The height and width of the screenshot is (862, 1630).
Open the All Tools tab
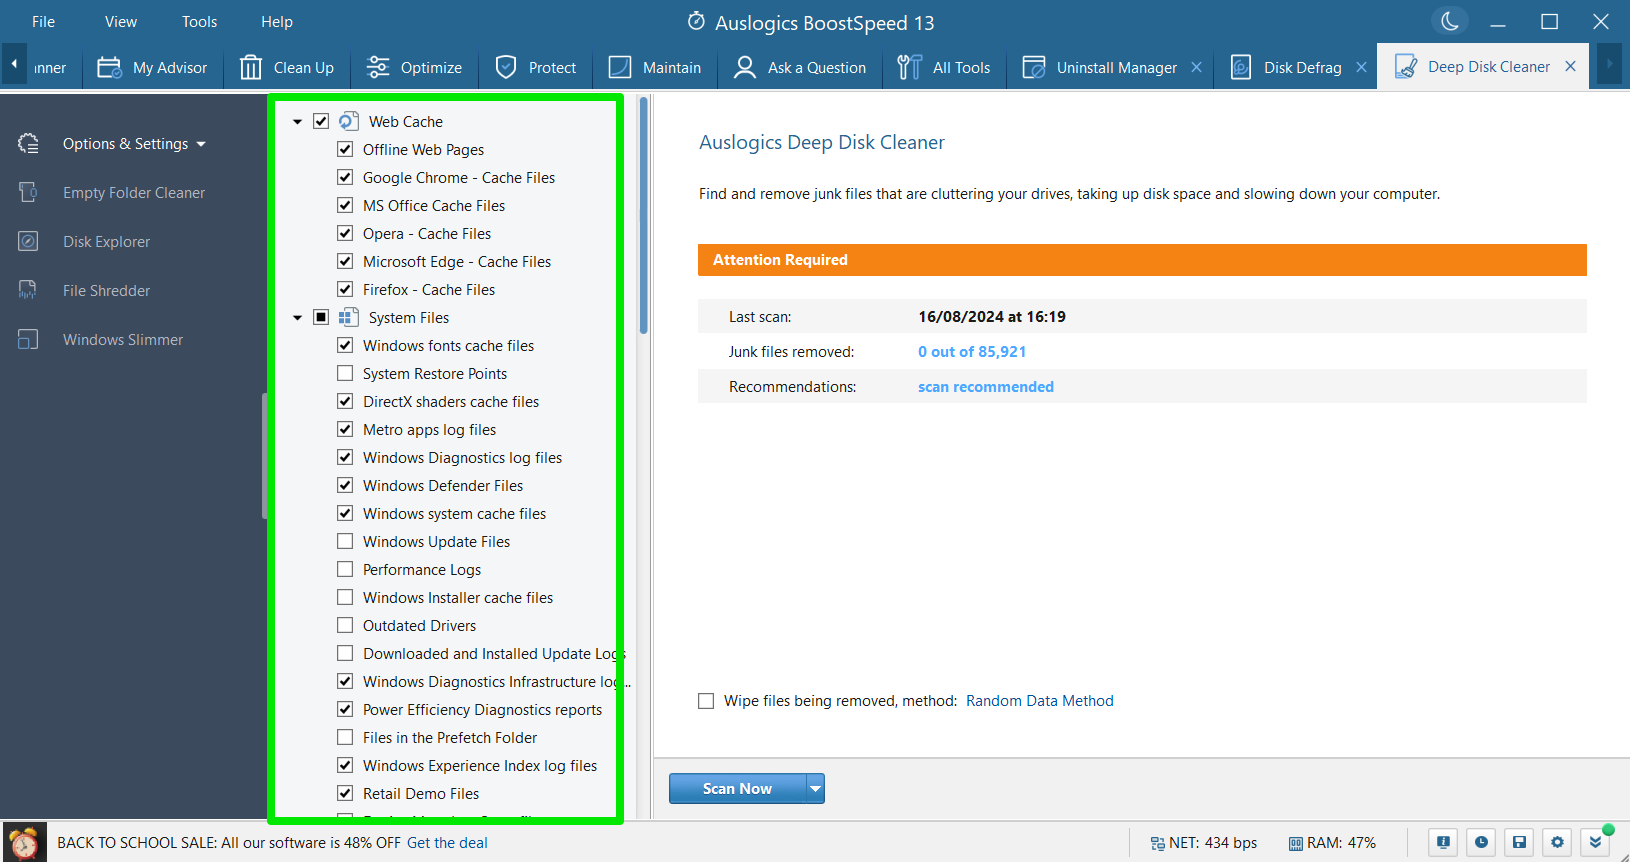tap(944, 67)
